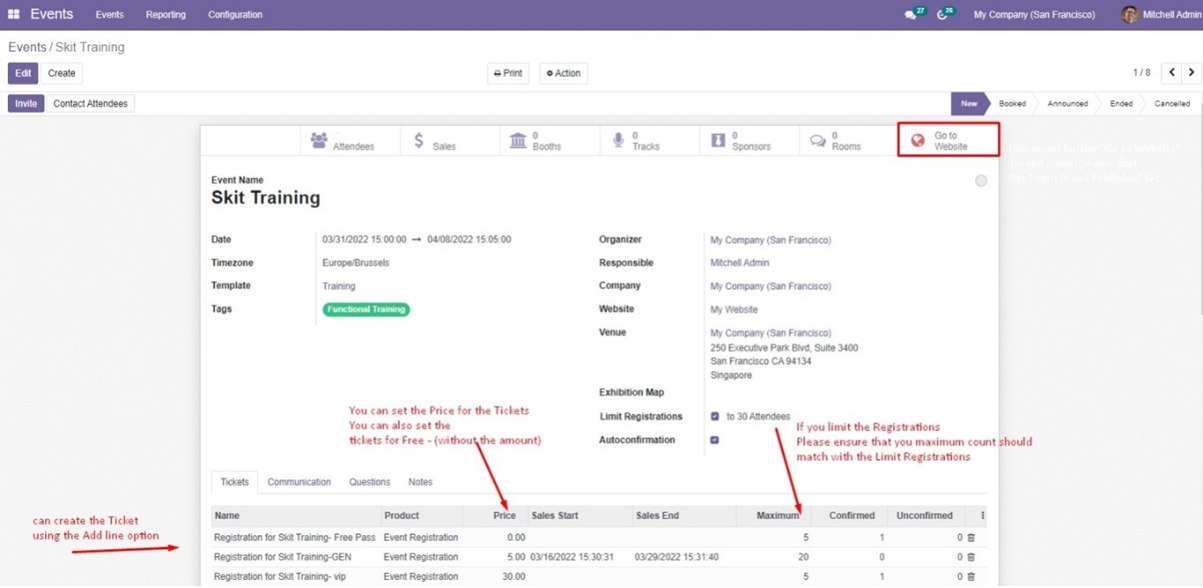Click the Go to Website globe button
Screen dimensions: 1203x588
(x=947, y=141)
